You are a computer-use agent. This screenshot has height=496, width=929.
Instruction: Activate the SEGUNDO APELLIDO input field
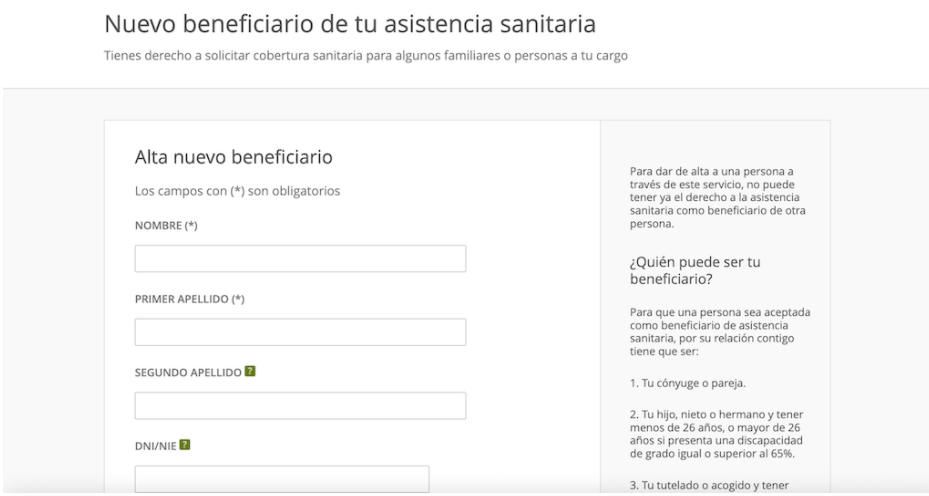300,405
